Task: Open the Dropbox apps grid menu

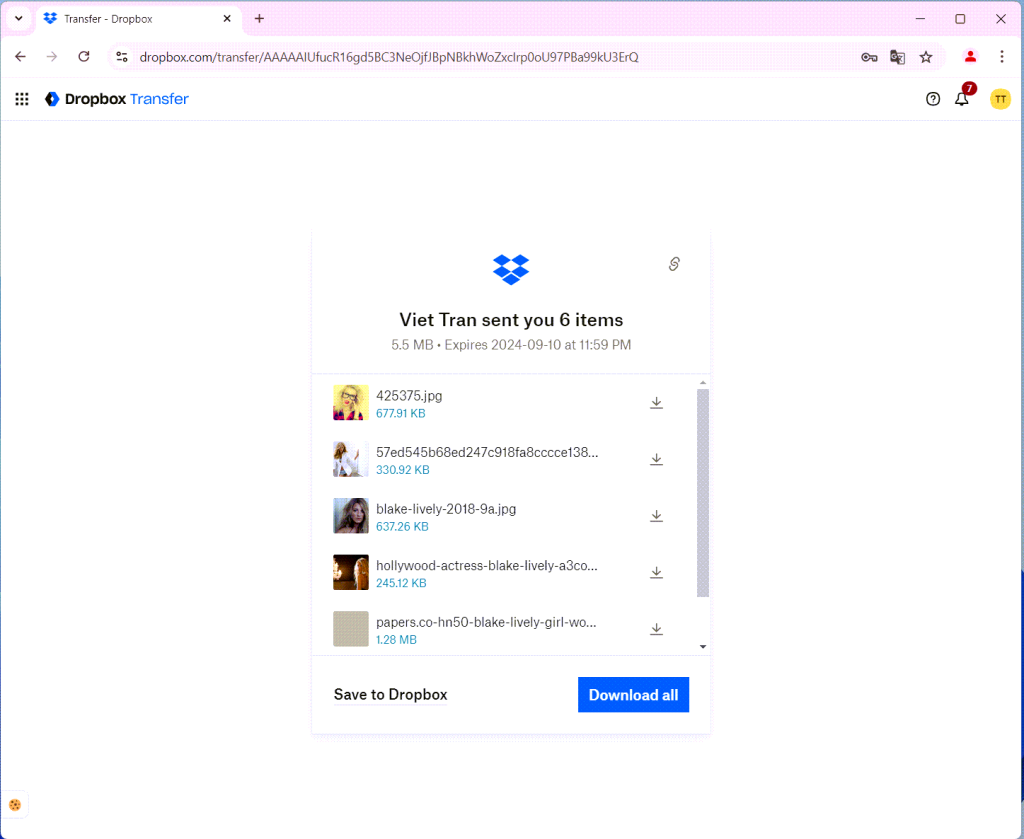Action: point(22,99)
